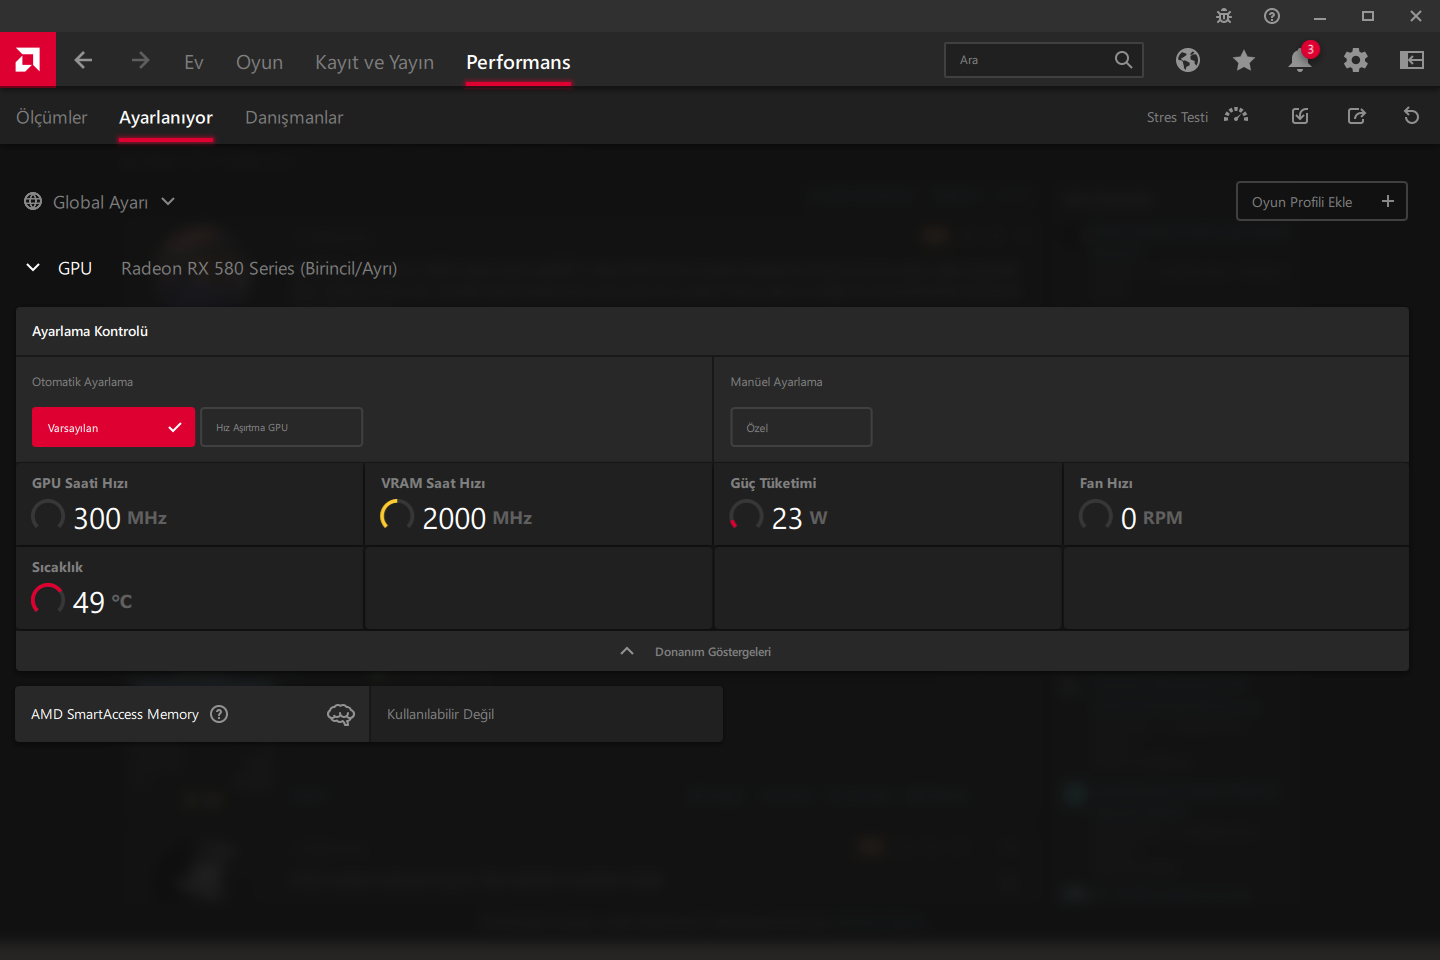Click the Kullanılabilir Değil status text

pyautogui.click(x=440, y=714)
